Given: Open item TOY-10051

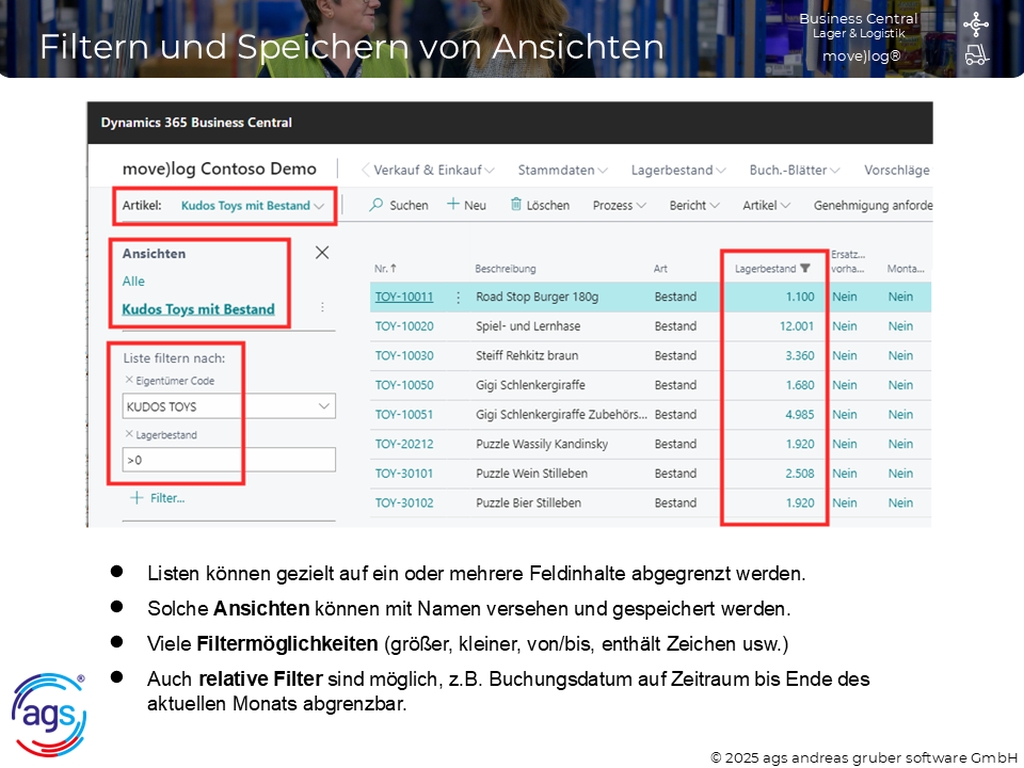Looking at the screenshot, I should 404,415.
